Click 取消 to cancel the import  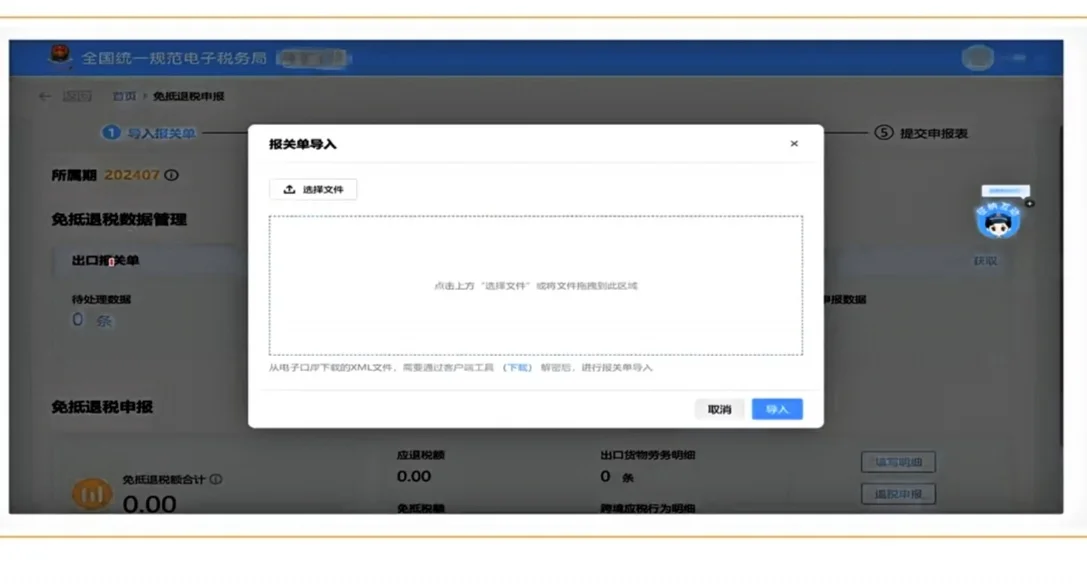pos(719,409)
